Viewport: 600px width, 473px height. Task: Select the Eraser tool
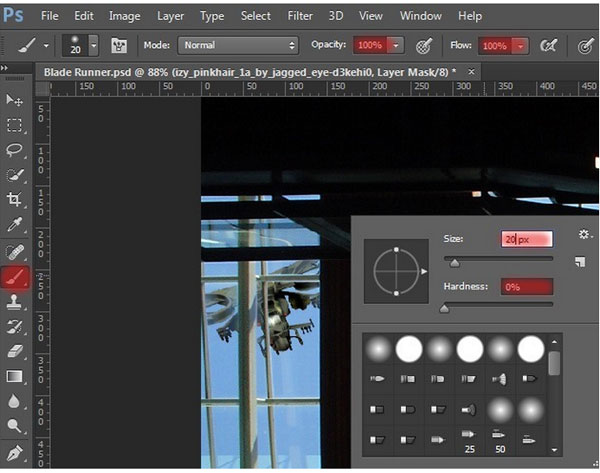[14, 351]
